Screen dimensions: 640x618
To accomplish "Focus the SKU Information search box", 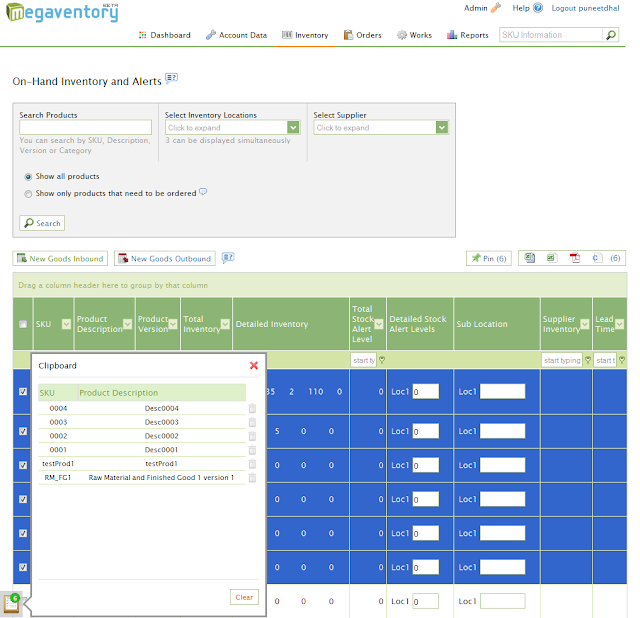I will 551,35.
